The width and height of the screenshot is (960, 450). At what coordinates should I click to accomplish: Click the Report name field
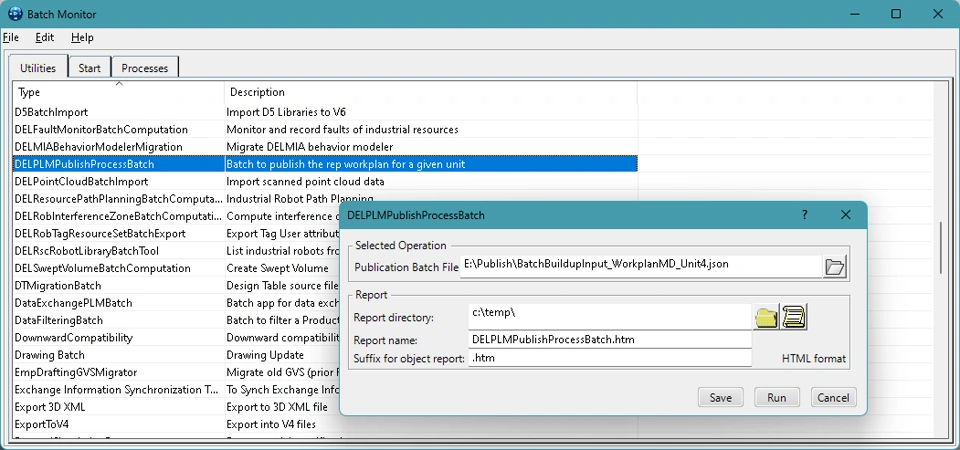click(610, 340)
